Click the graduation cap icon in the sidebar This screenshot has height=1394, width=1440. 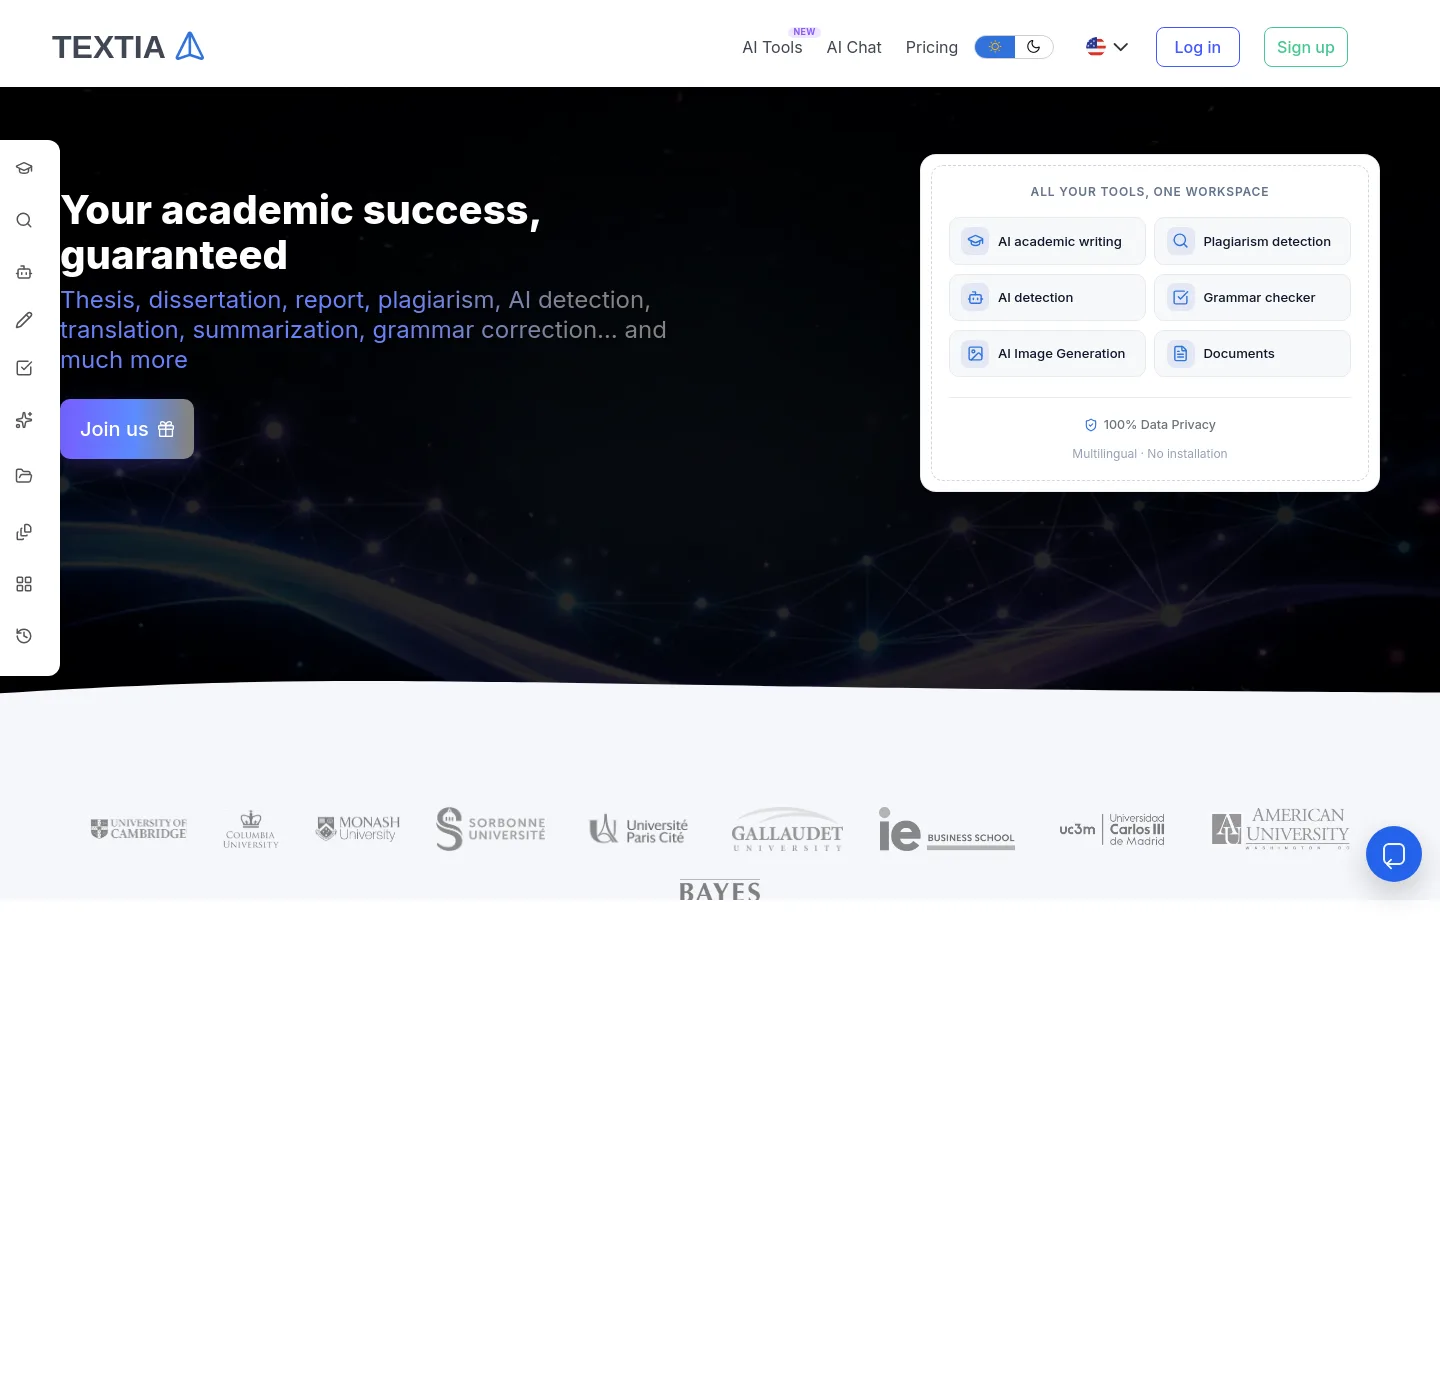tap(24, 168)
